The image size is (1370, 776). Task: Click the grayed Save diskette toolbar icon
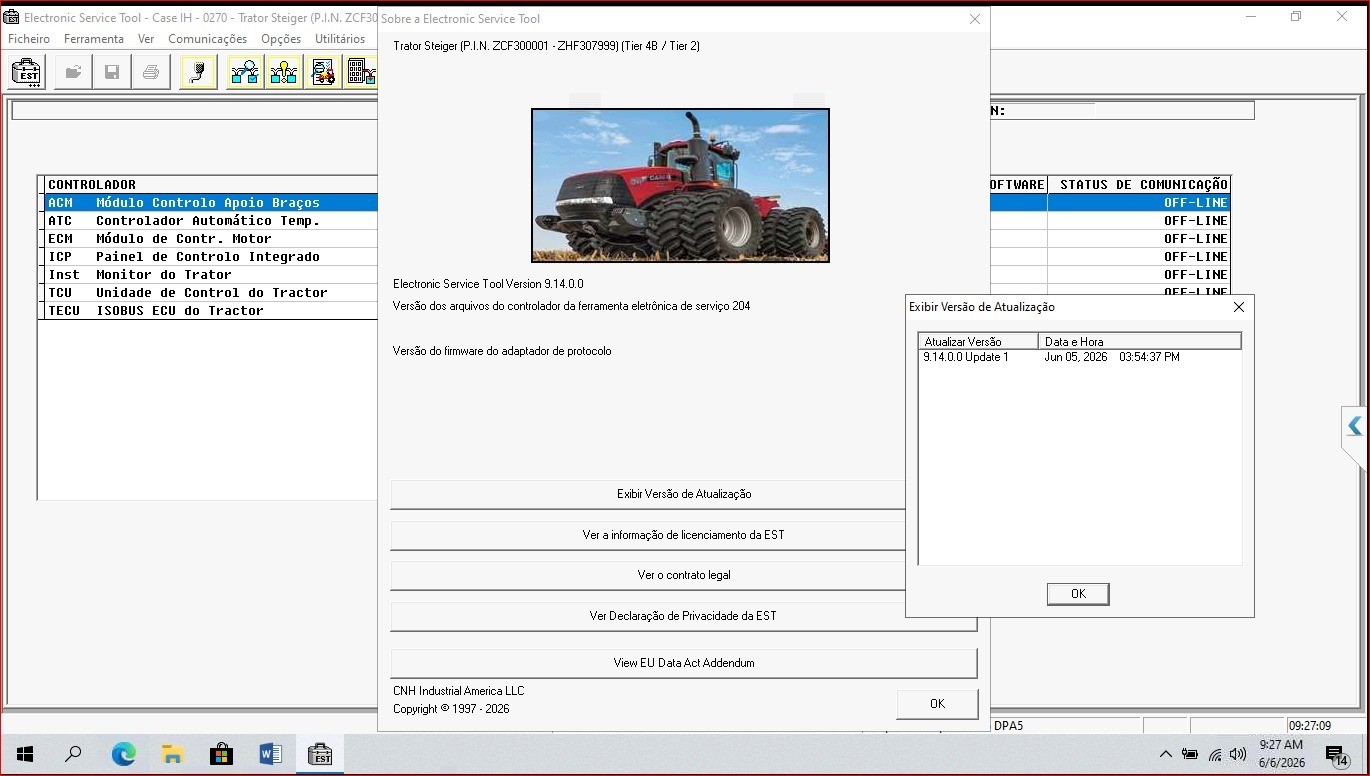[112, 72]
